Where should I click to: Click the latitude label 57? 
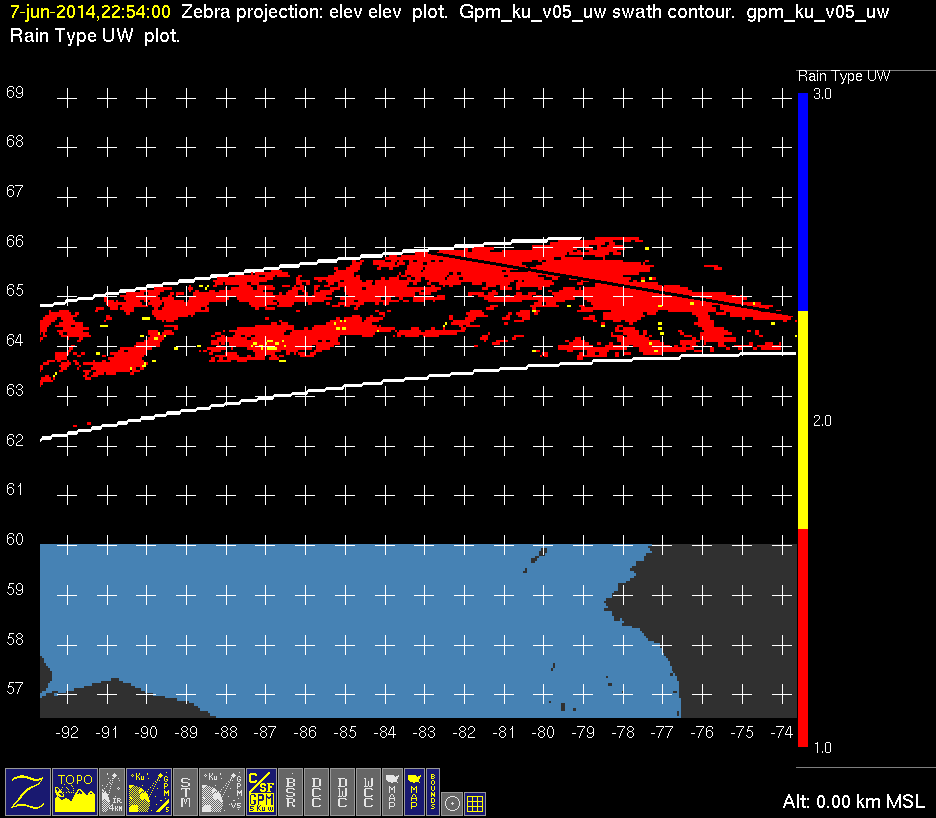pyautogui.click(x=15, y=688)
